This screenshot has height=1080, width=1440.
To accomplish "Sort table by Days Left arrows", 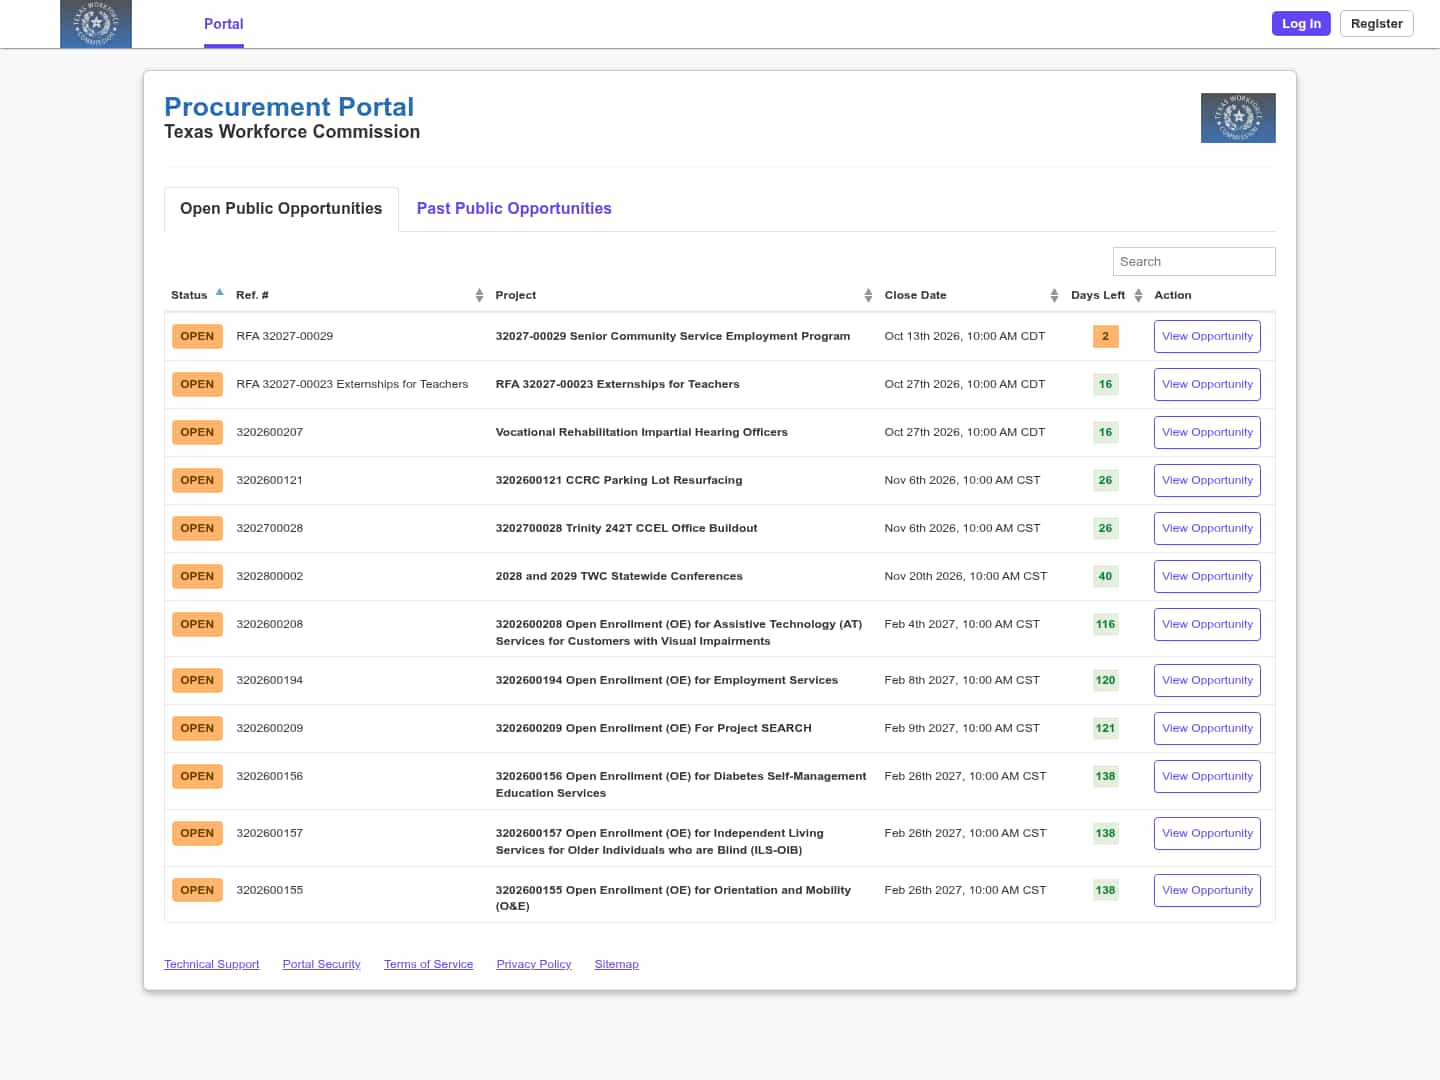I will click(1138, 295).
